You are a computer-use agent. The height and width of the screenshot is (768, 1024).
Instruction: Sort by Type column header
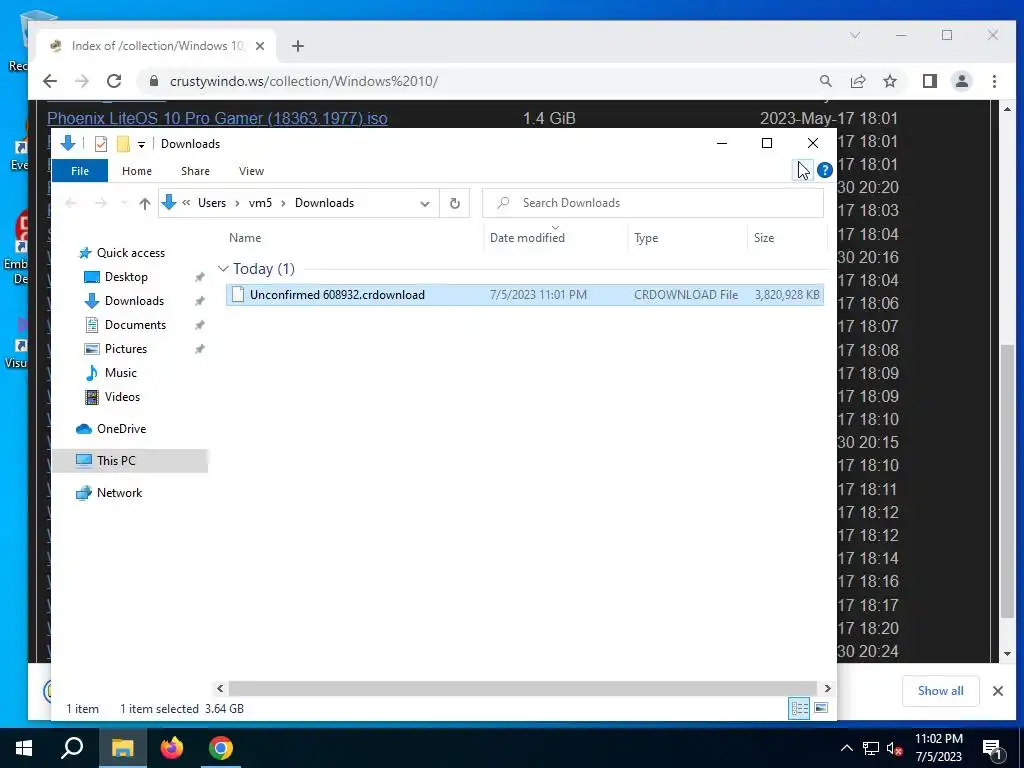(646, 238)
